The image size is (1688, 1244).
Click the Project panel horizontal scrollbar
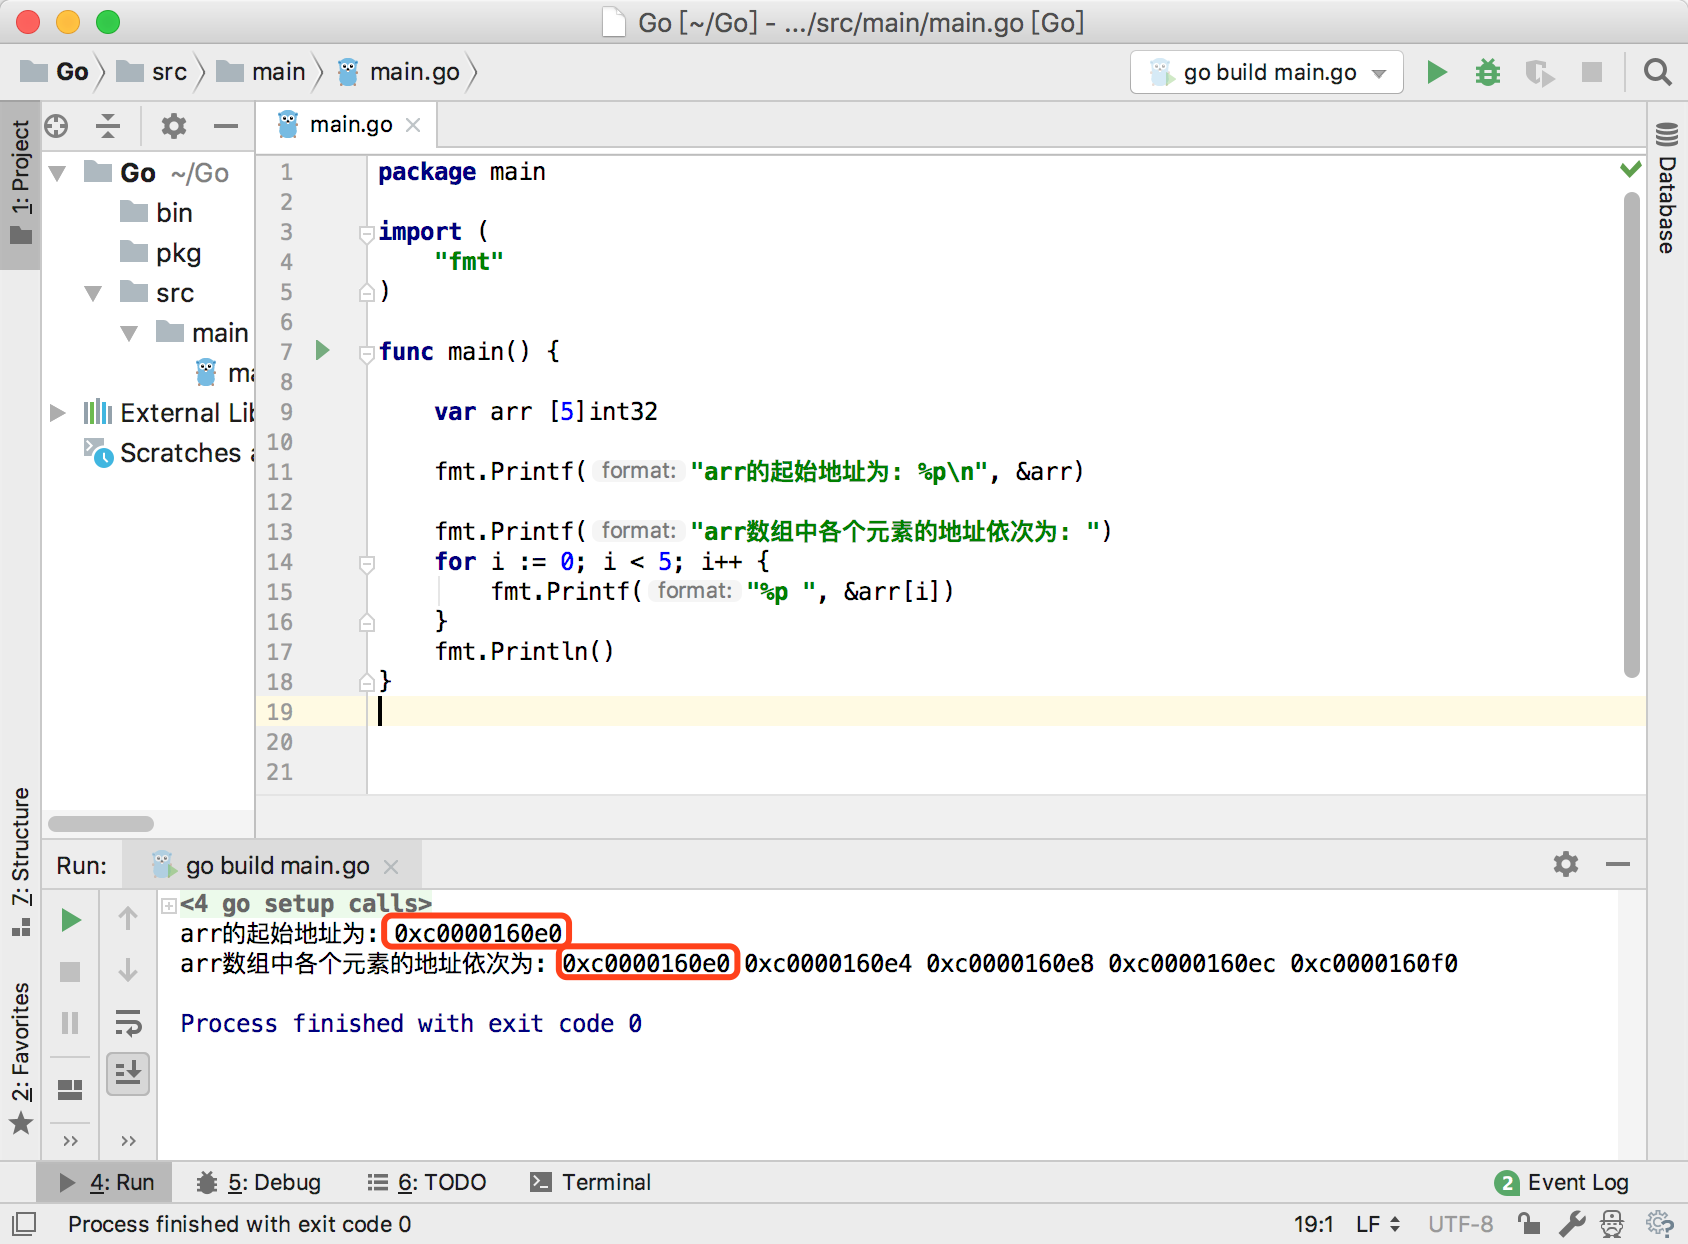click(101, 824)
